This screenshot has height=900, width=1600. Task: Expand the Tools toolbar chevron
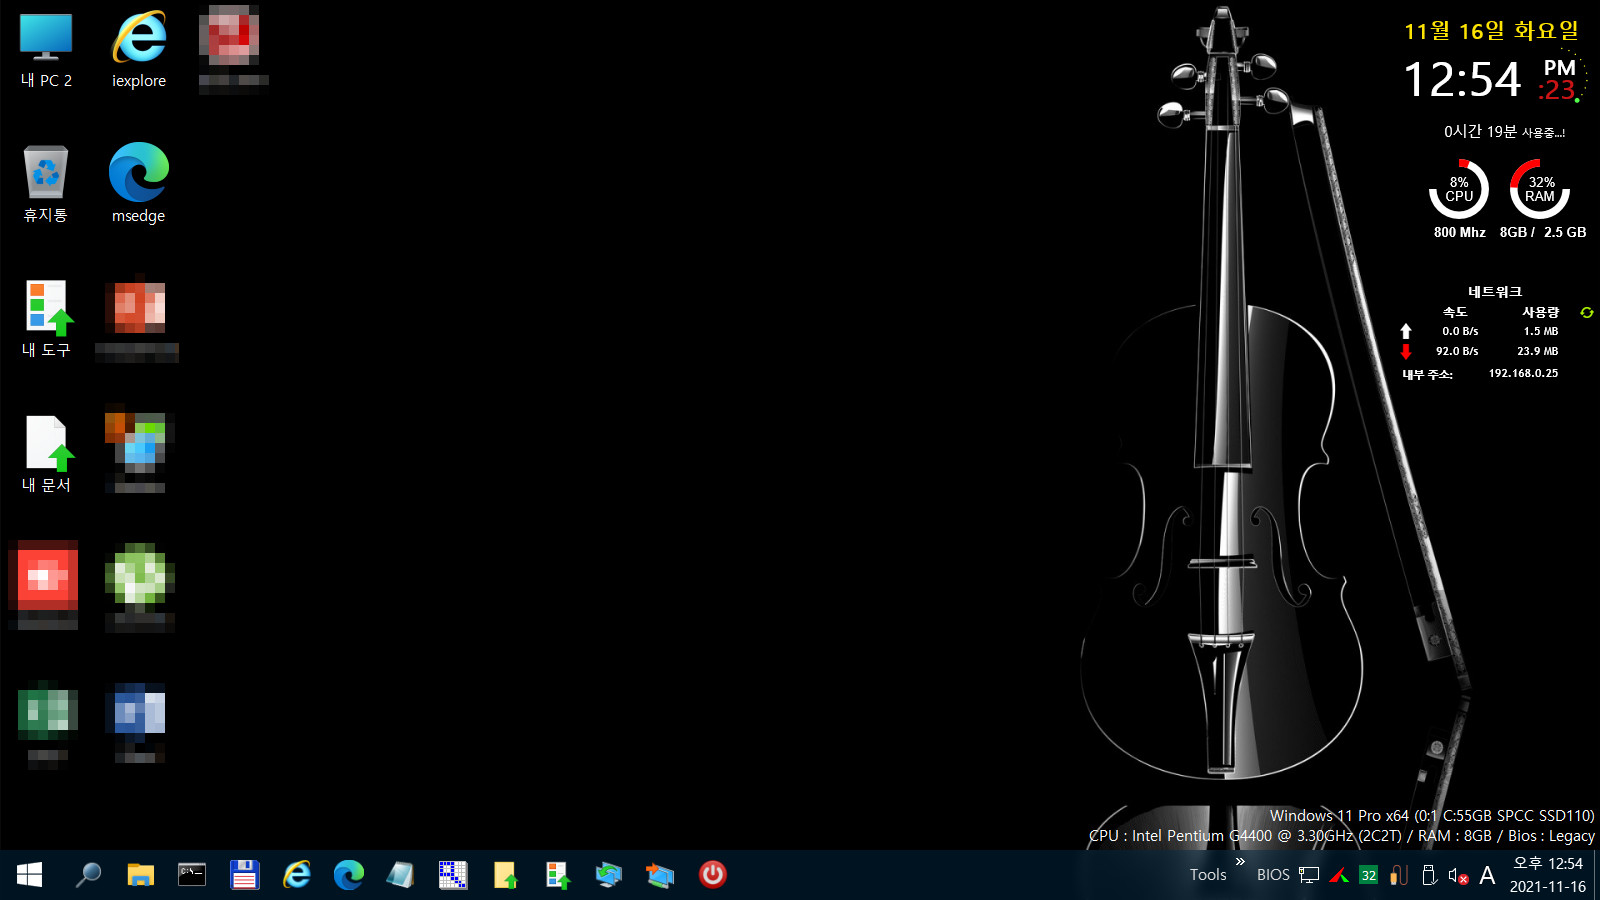[1240, 862]
